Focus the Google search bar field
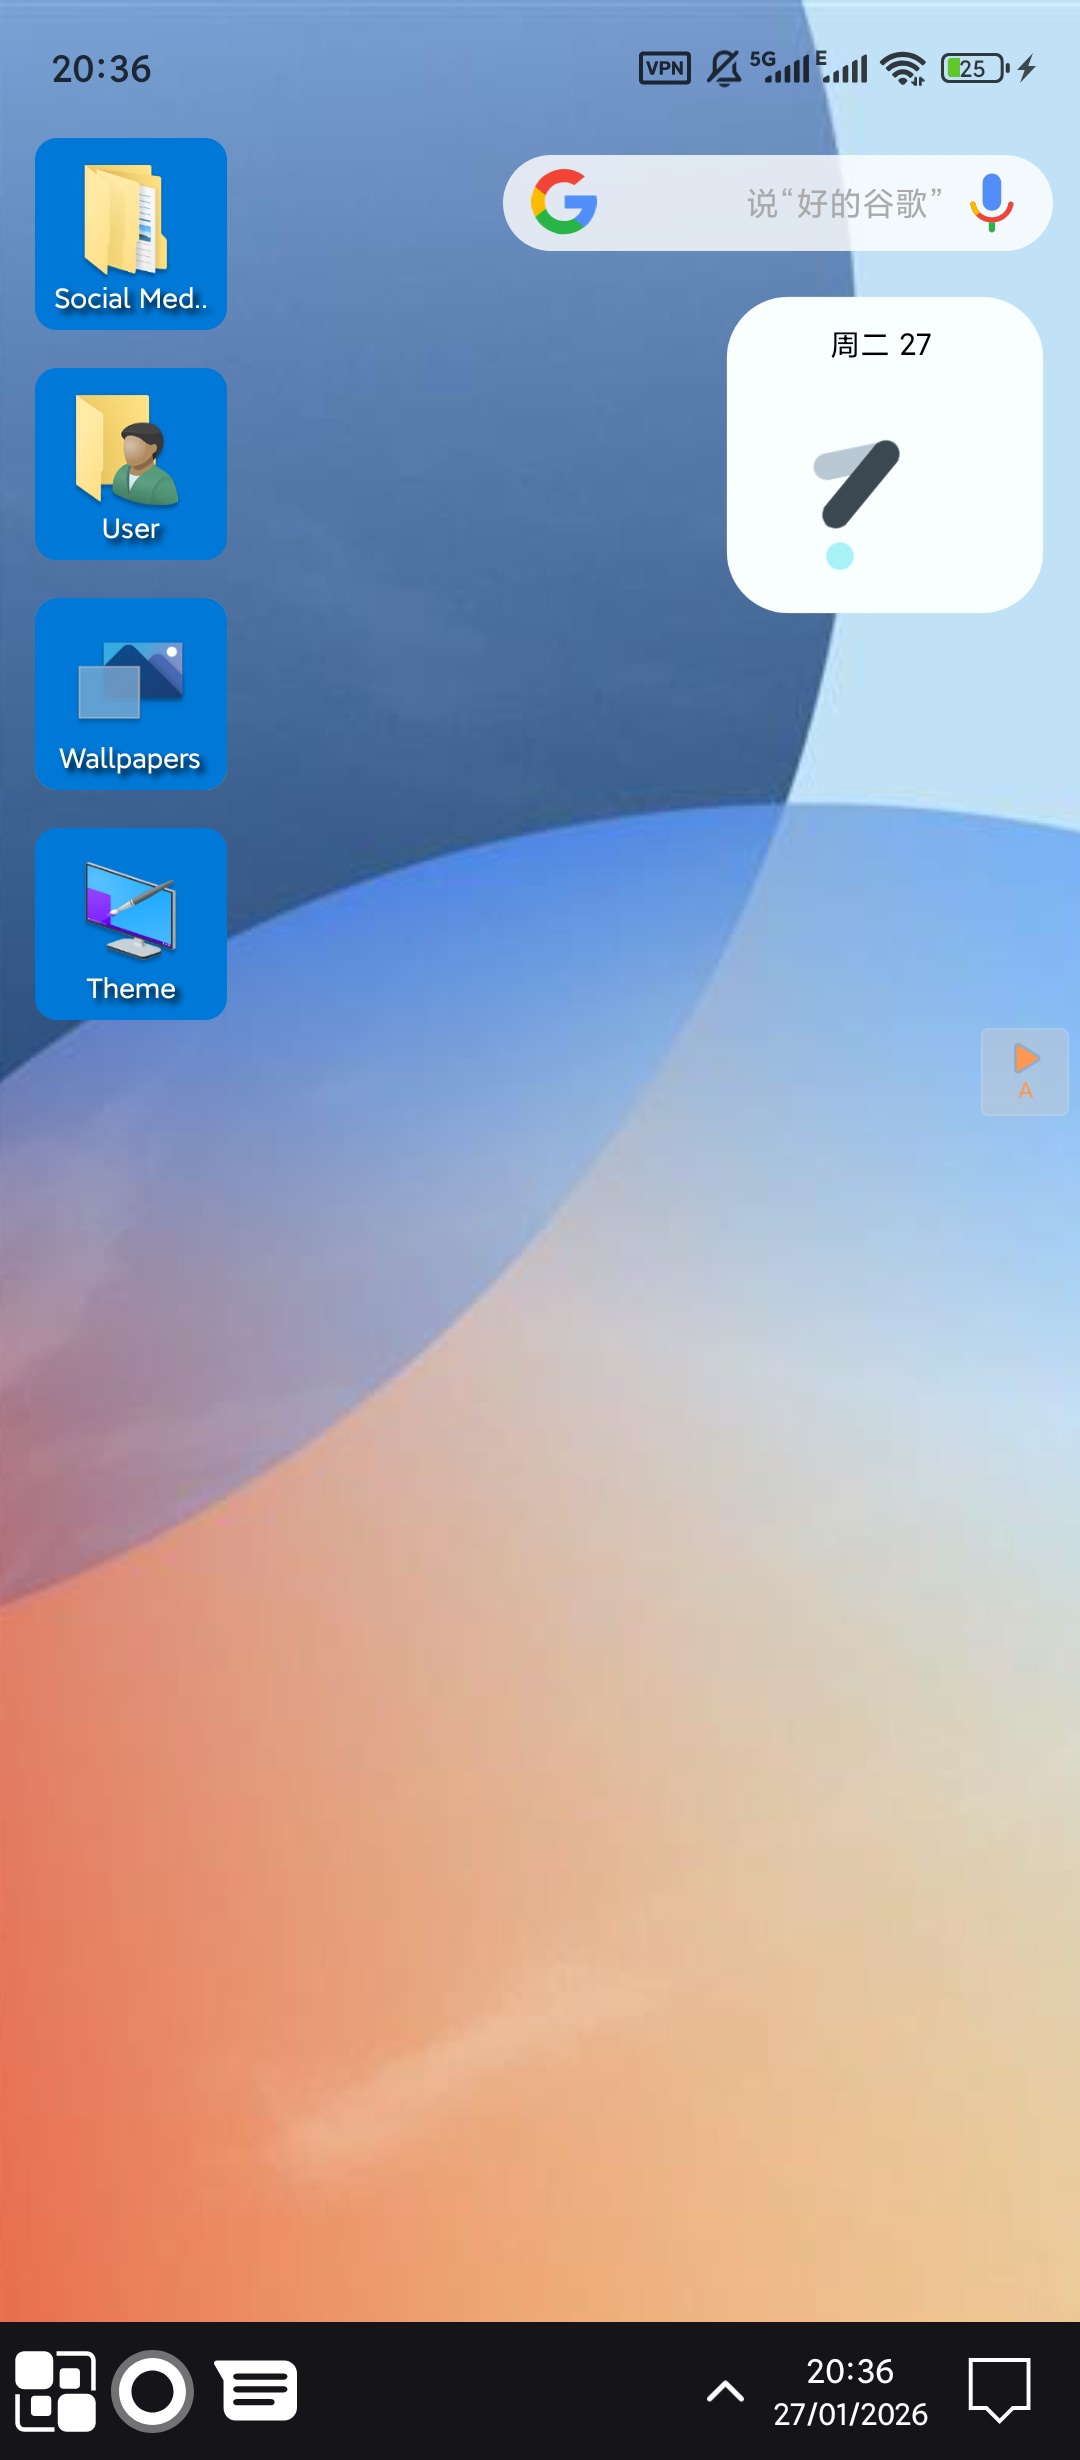This screenshot has height=2460, width=1080. click(777, 203)
